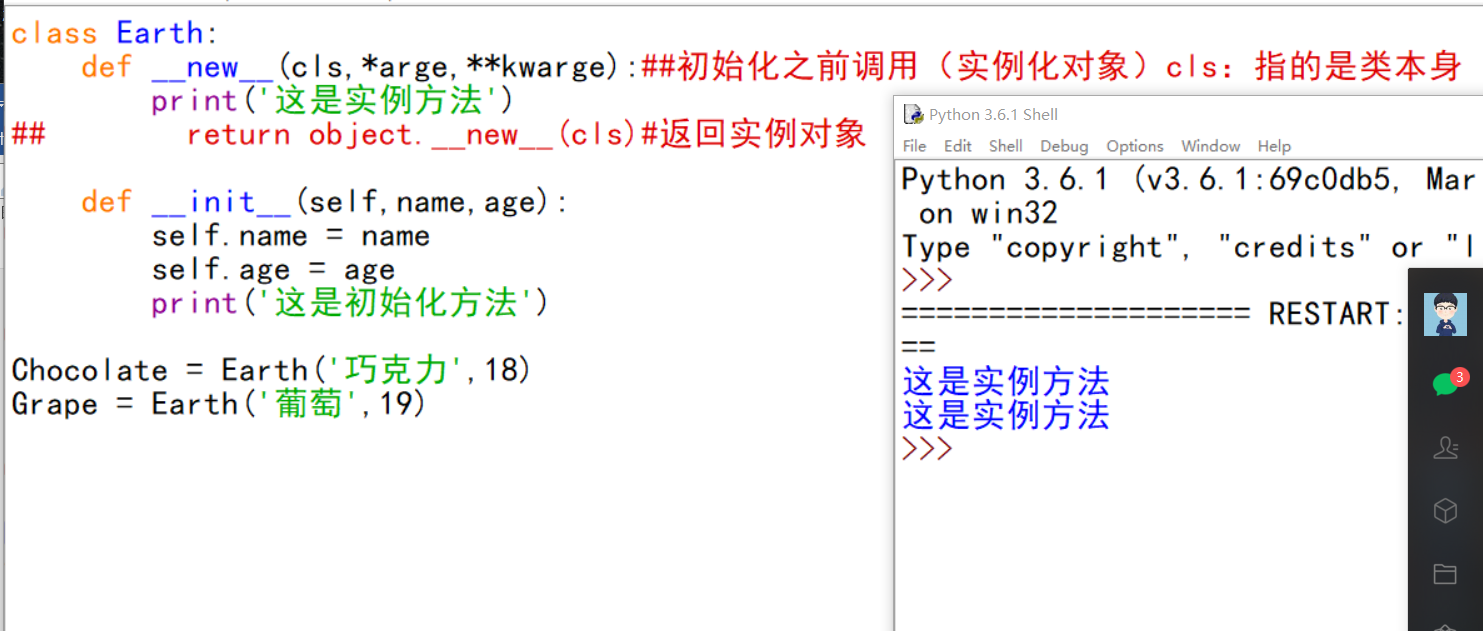Open the Options menu
The width and height of the screenshot is (1483, 631).
coord(1134,146)
